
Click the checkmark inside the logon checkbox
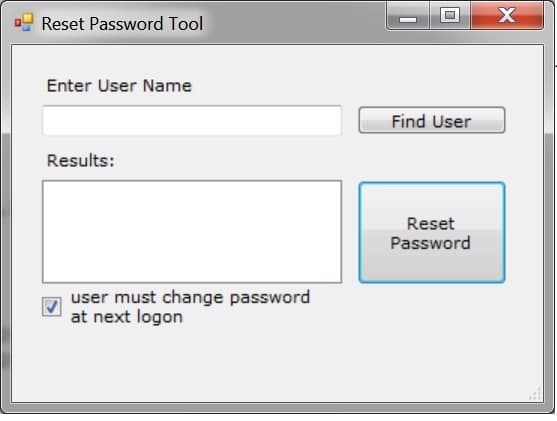tap(52, 306)
